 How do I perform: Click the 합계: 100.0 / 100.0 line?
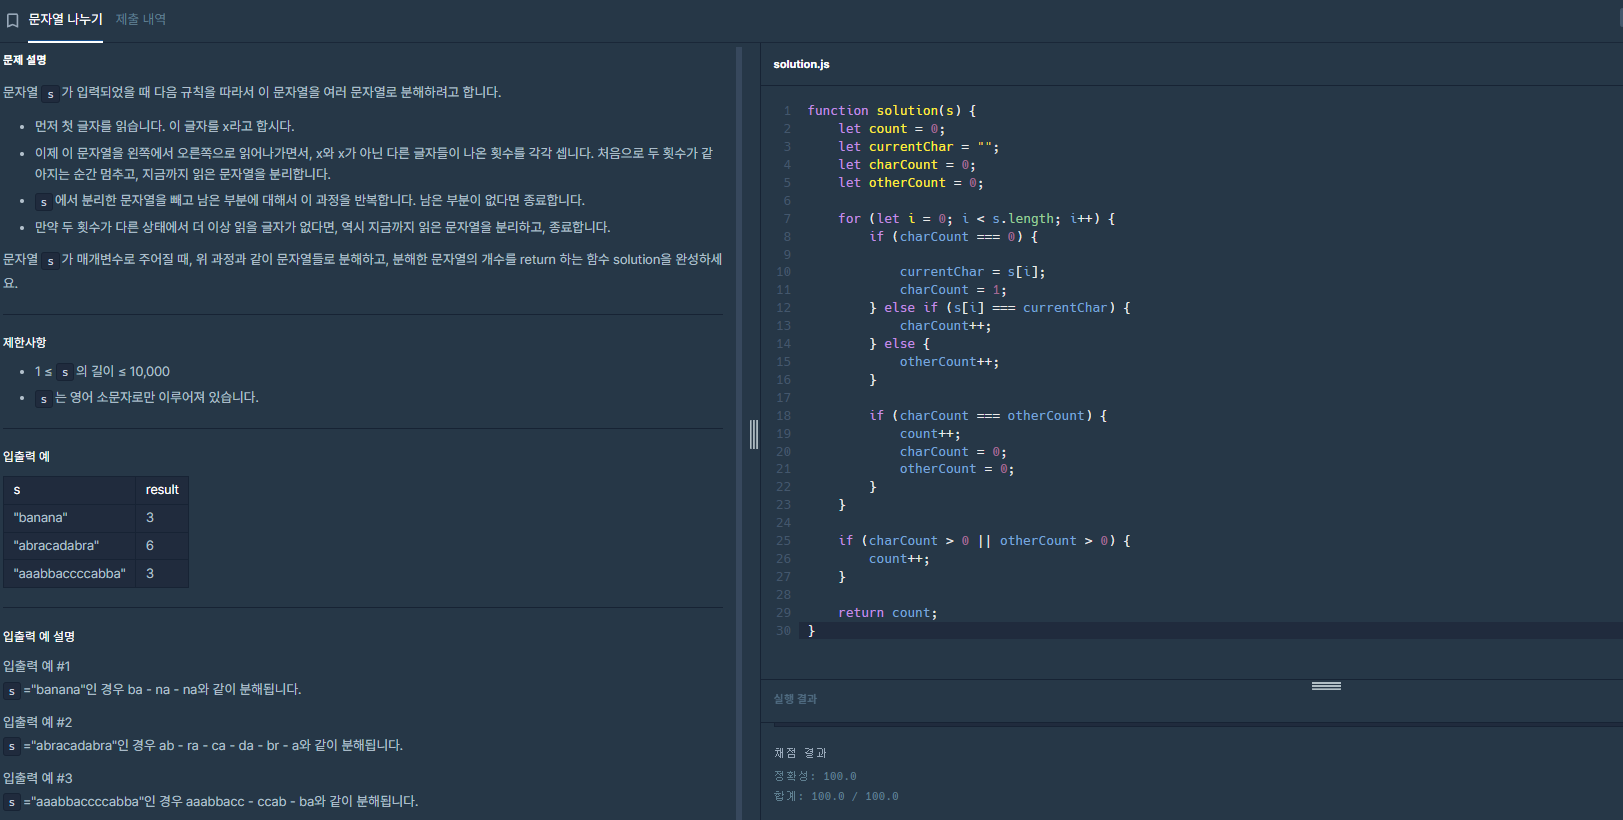point(836,796)
